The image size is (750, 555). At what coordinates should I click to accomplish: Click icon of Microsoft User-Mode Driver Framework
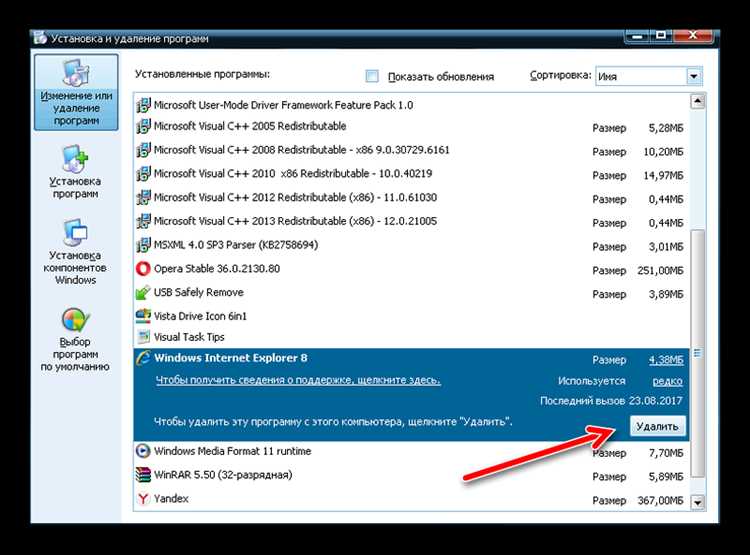point(143,105)
